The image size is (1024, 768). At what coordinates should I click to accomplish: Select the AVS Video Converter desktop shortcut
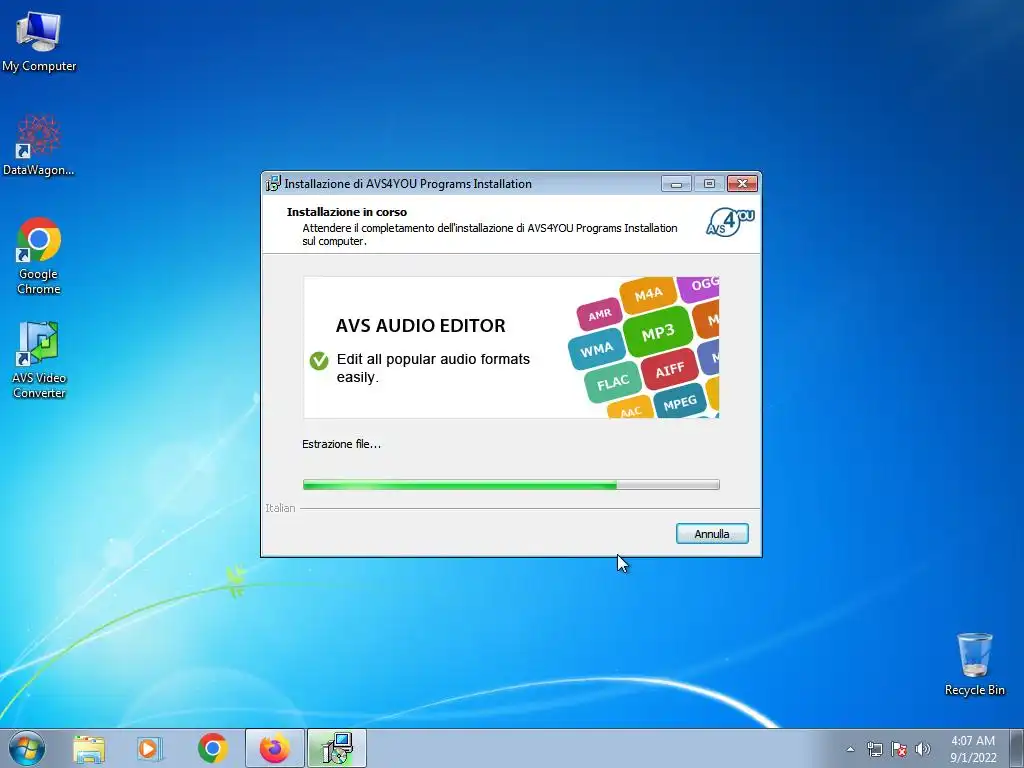(x=39, y=359)
